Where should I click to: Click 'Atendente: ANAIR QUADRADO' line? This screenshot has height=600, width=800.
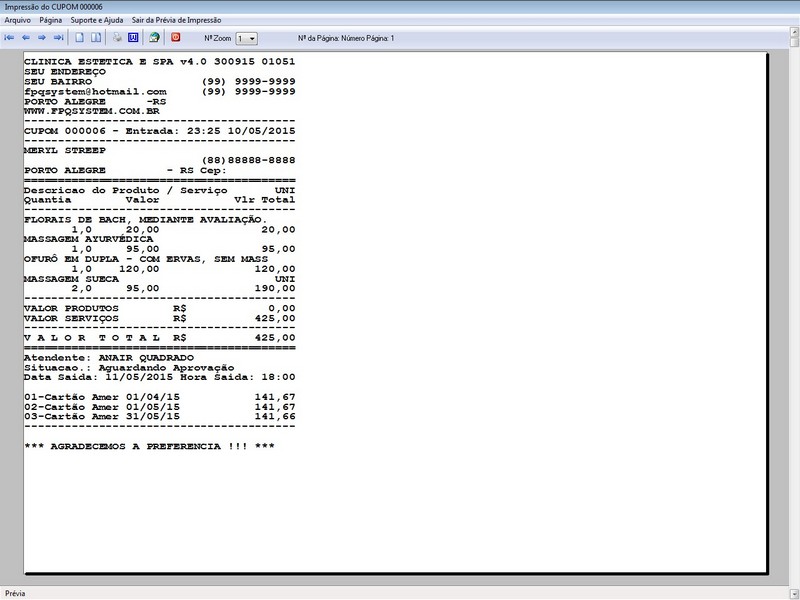(109, 358)
